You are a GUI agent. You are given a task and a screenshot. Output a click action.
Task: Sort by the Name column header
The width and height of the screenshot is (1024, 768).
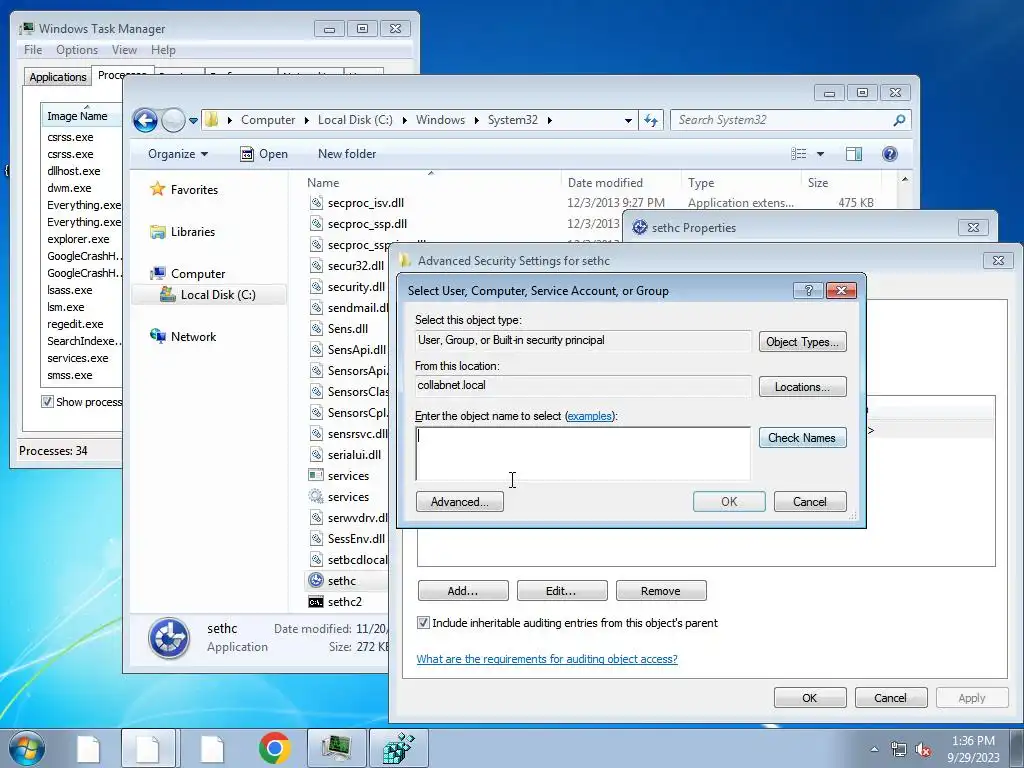[x=431, y=183]
